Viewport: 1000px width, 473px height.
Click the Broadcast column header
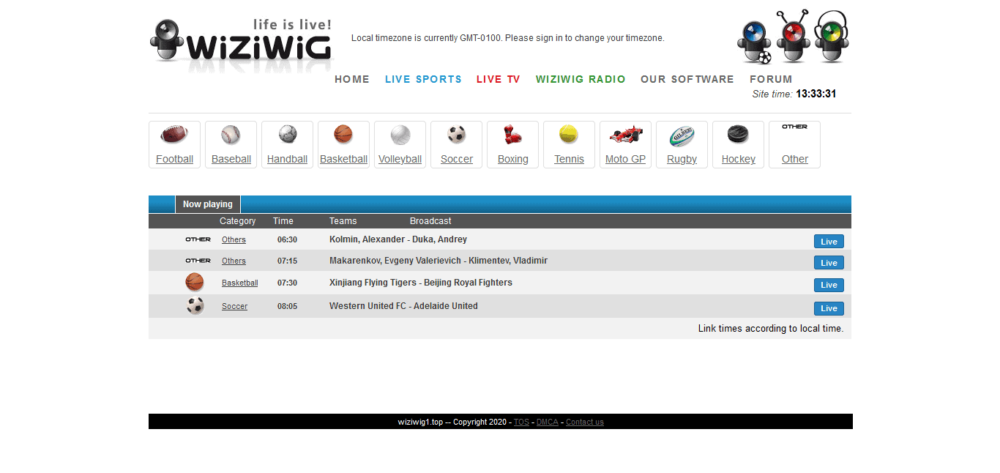[x=430, y=221]
